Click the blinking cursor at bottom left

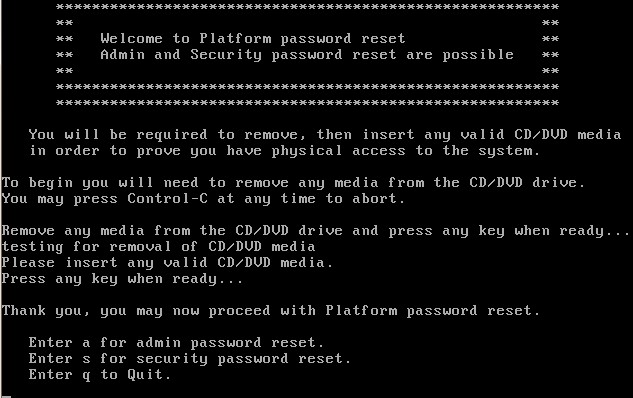(6, 396)
